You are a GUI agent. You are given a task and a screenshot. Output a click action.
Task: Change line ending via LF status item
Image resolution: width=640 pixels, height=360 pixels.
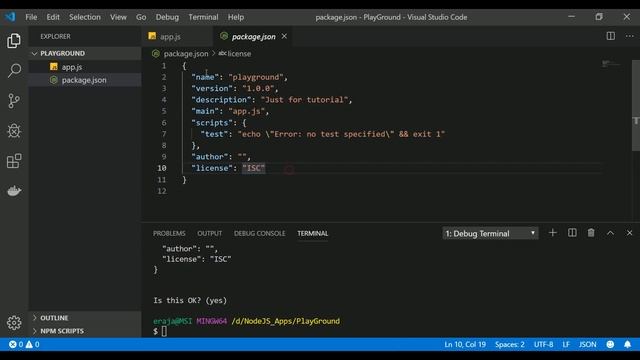click(x=566, y=344)
